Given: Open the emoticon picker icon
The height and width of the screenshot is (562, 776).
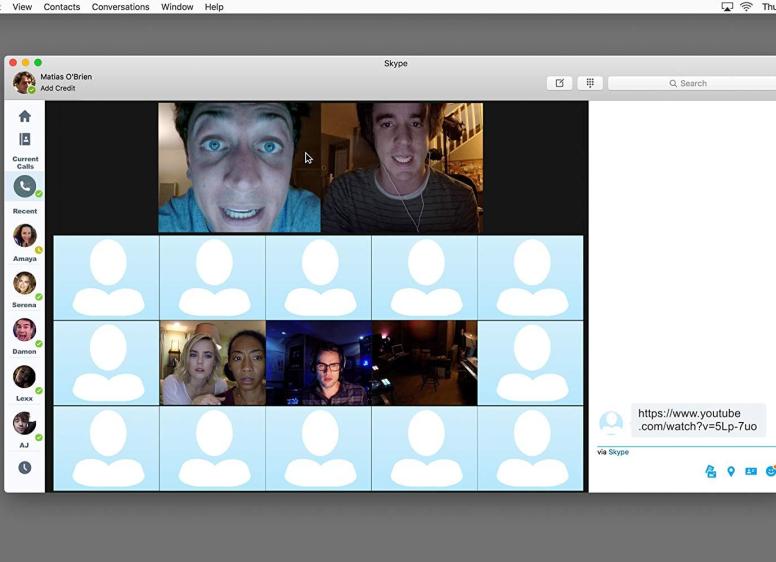Looking at the screenshot, I should tap(771, 471).
